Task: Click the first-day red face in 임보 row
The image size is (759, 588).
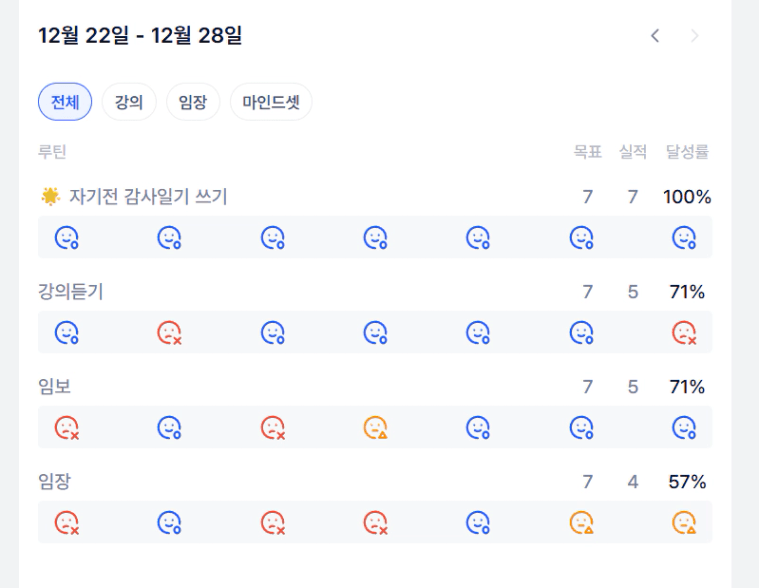Action: (67, 428)
